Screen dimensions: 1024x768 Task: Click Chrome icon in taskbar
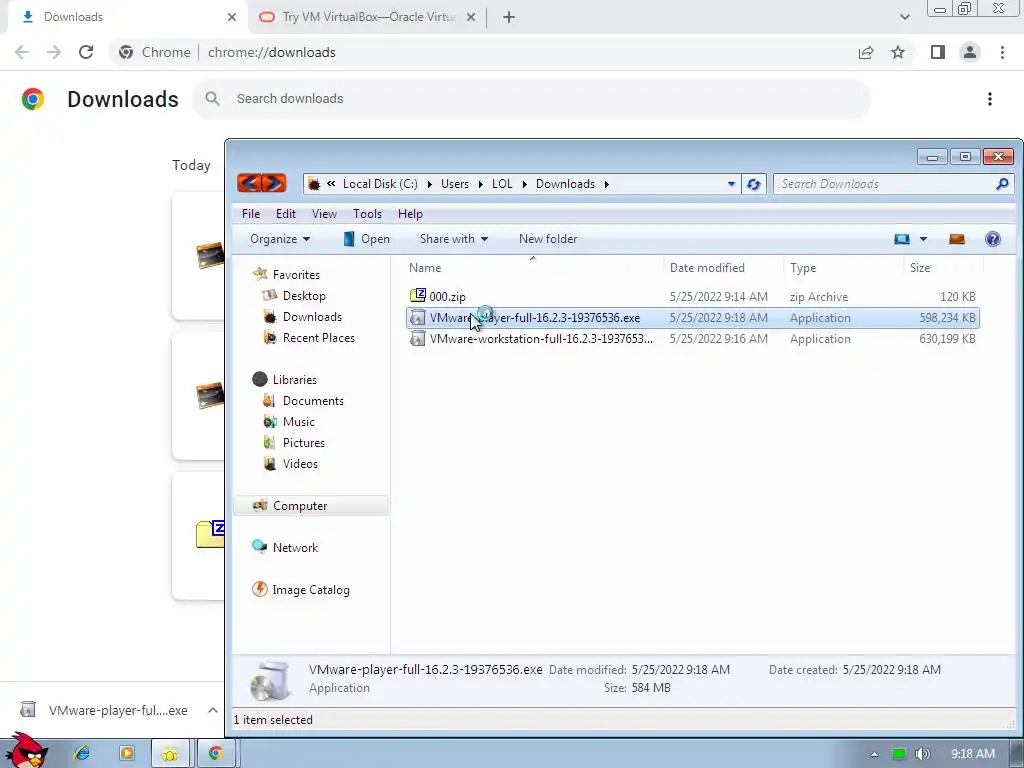tap(216, 753)
